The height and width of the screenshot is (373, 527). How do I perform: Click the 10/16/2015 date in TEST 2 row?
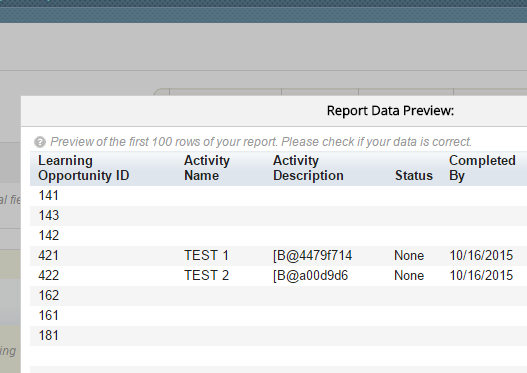point(481,276)
